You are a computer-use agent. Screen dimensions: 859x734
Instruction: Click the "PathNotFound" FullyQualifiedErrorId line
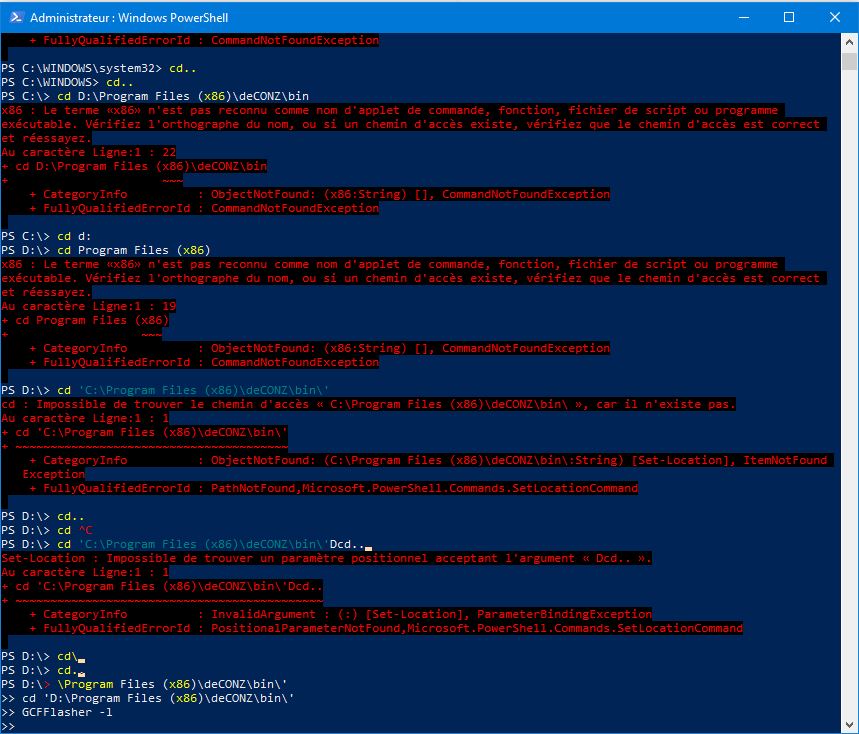pyautogui.click(x=334, y=488)
